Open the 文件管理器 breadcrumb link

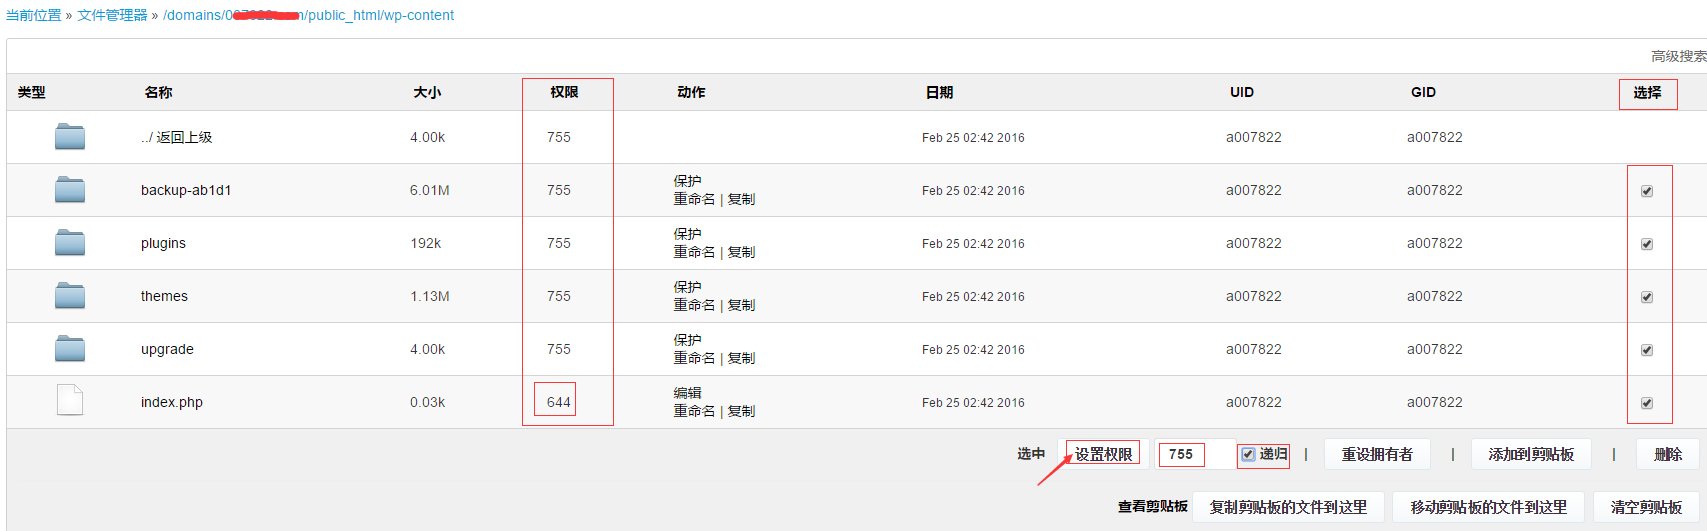112,15
